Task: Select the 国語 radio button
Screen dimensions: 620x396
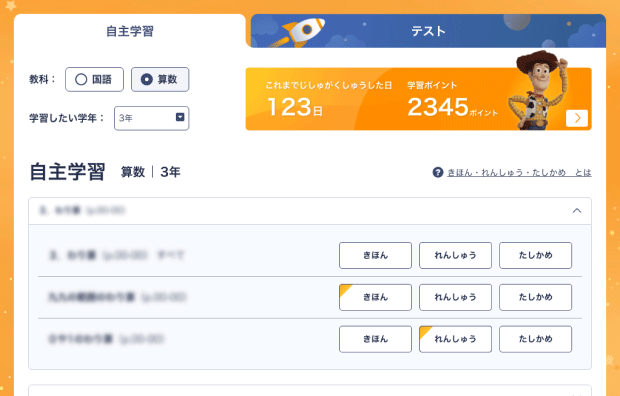Action: click(x=95, y=80)
